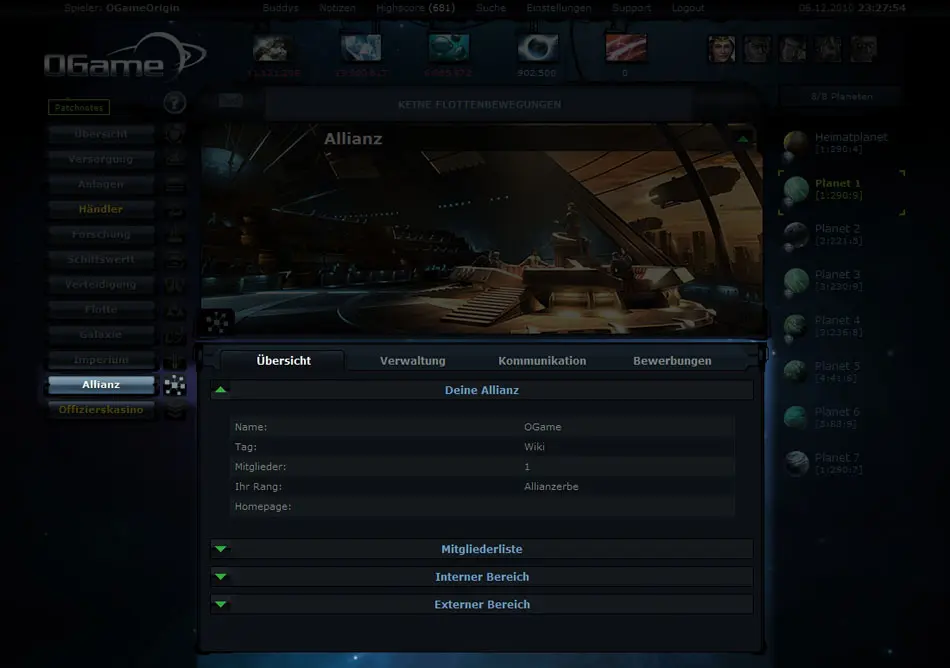Viewport: 950px width, 668px height.
Task: Click the icon beside Imperium menu entry
Action: click(x=174, y=360)
